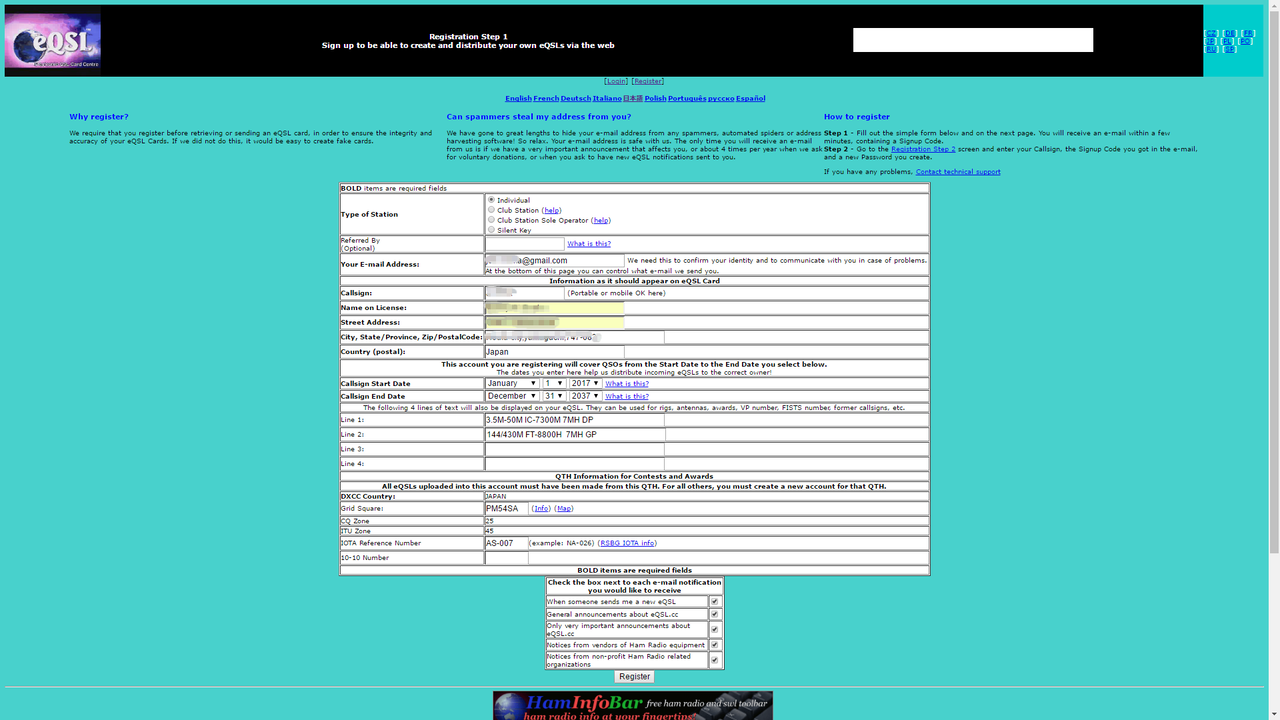Switch page language to Italiano
The image size is (1280, 720).
[x=607, y=98]
